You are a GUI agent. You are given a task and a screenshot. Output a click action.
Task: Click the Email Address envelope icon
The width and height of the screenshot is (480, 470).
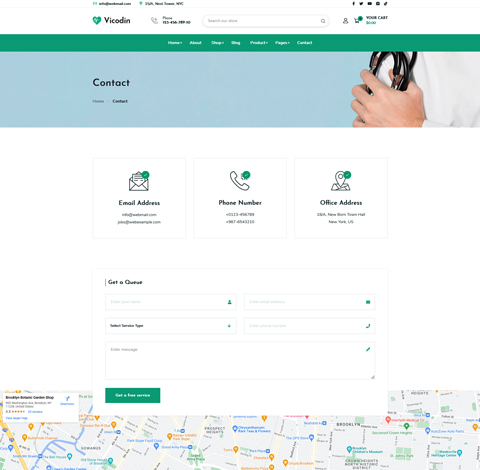point(139,181)
